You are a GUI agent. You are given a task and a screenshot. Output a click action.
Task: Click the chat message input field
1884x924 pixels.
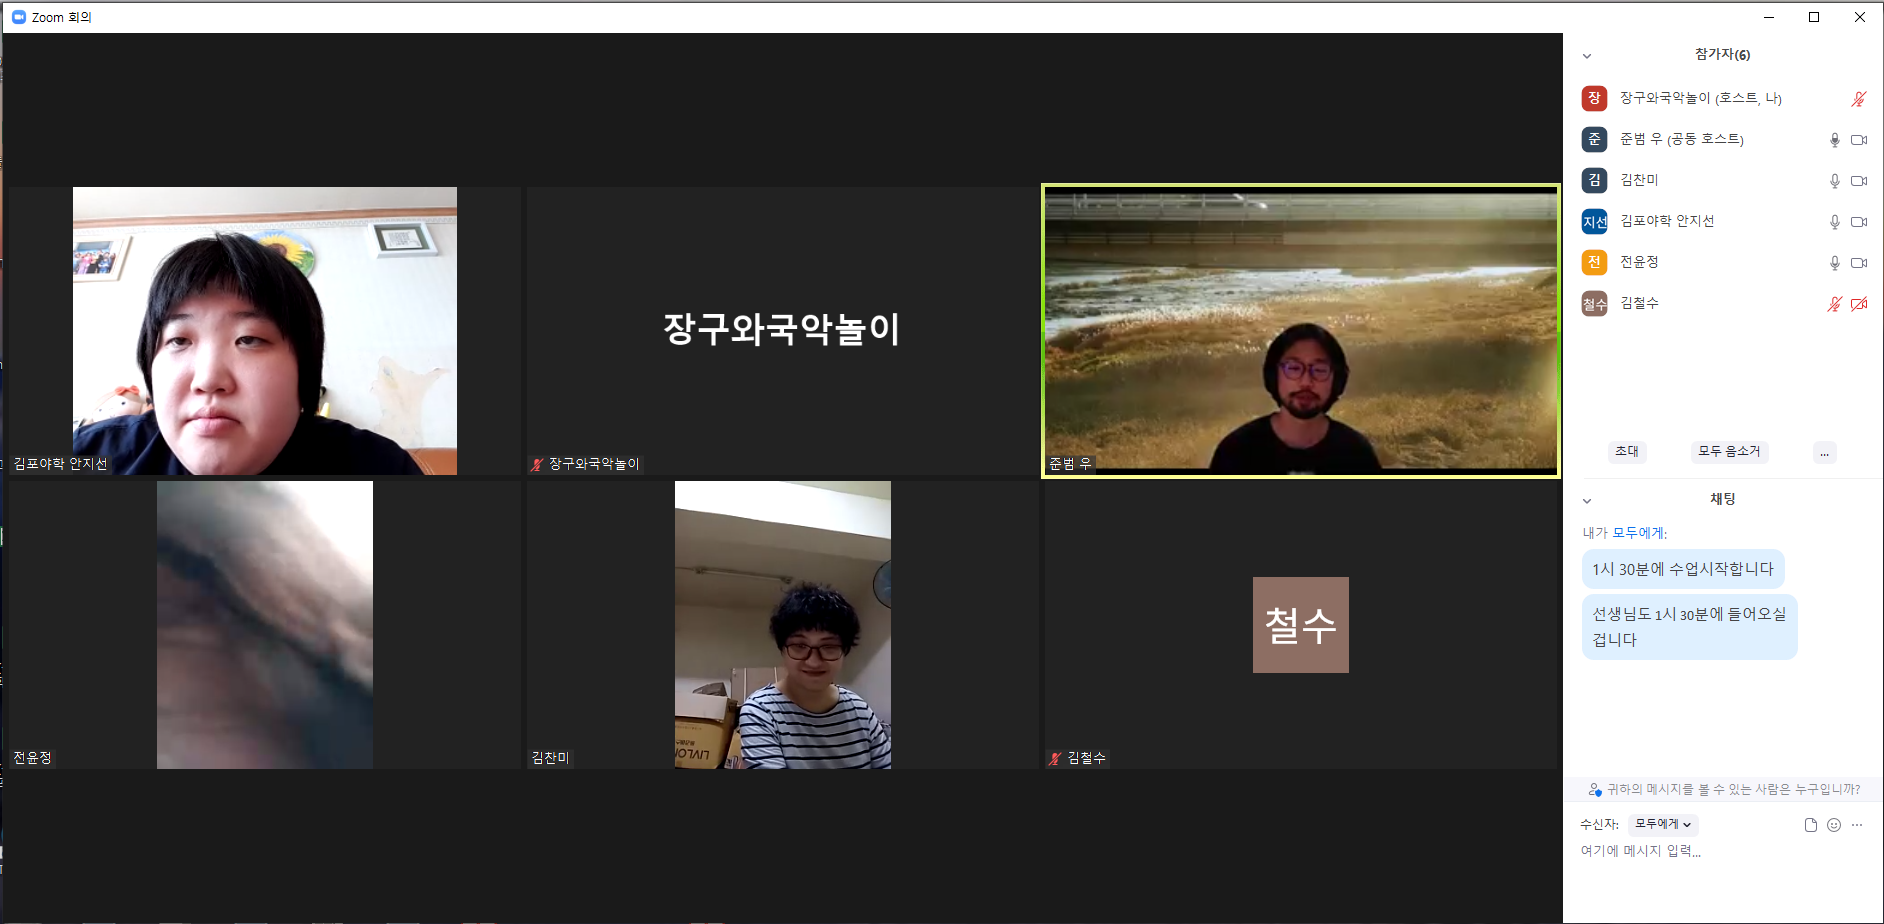click(x=1720, y=851)
